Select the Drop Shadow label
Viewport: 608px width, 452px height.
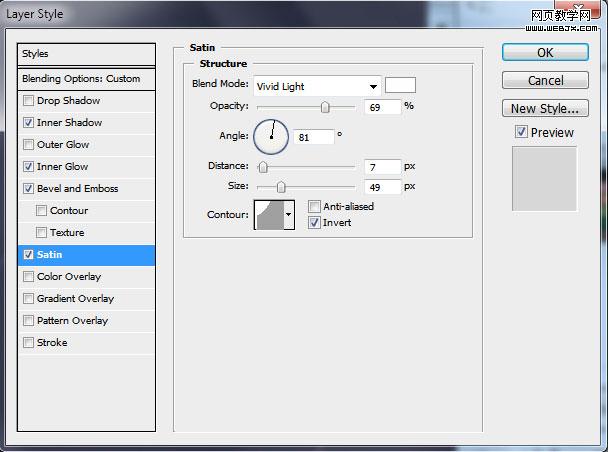pos(69,101)
